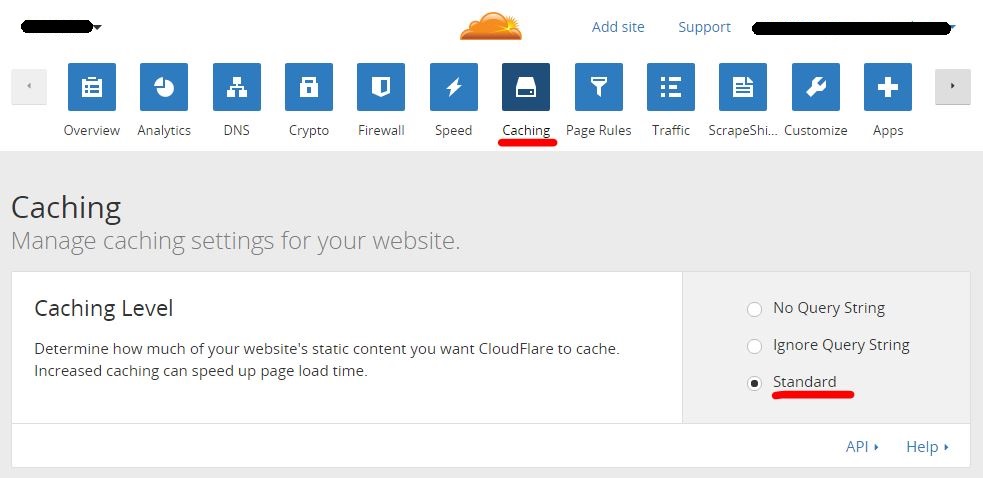Click the Traffic tab label
983x478 pixels.
671,130
